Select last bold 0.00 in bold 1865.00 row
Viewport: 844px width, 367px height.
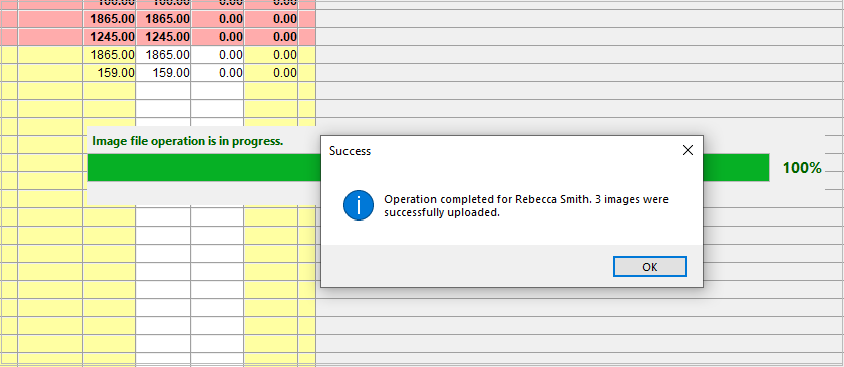271,19
